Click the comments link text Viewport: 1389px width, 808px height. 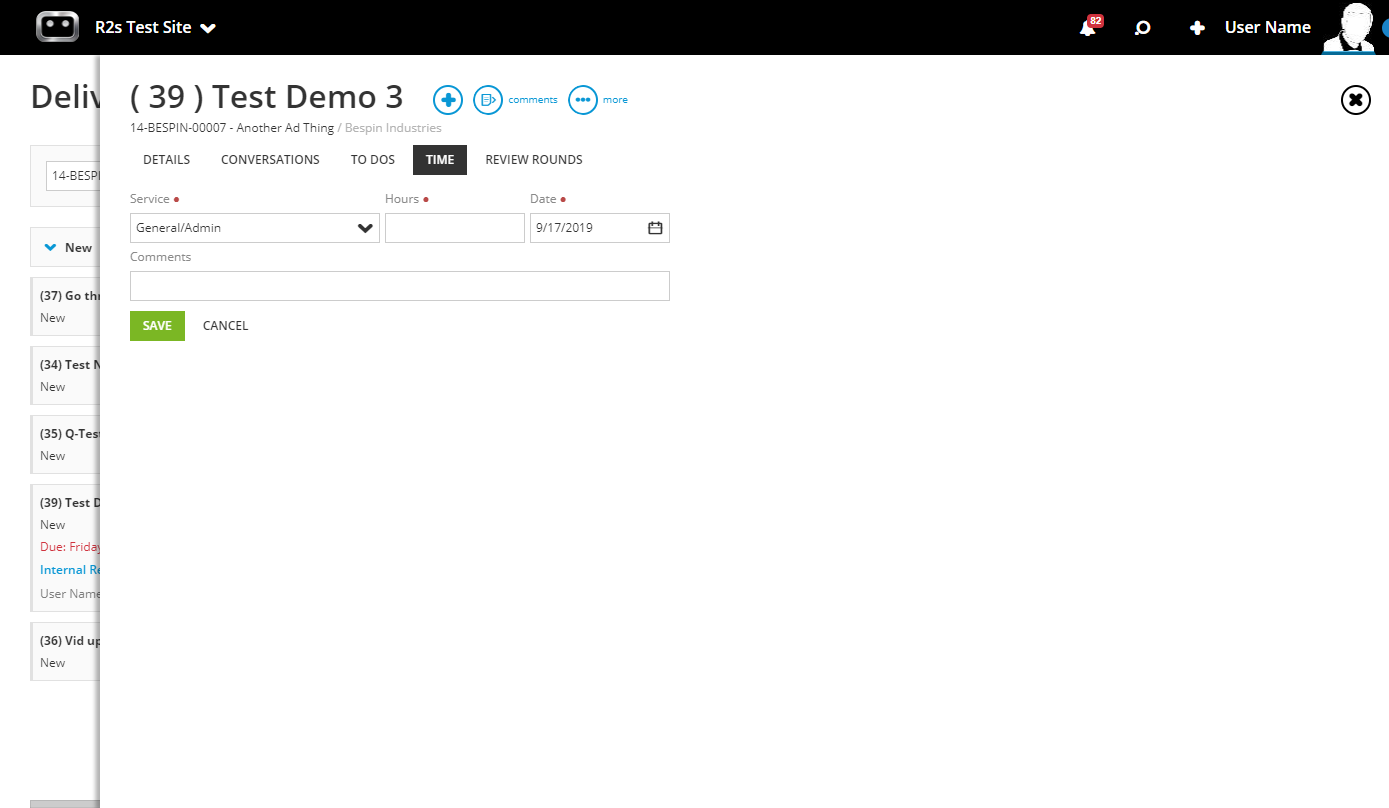click(533, 100)
